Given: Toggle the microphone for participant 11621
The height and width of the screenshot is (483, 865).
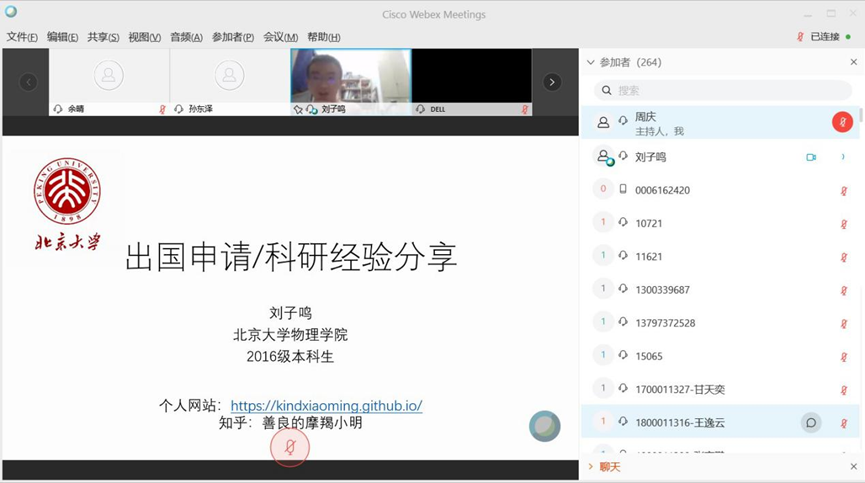Looking at the screenshot, I should click(x=843, y=256).
